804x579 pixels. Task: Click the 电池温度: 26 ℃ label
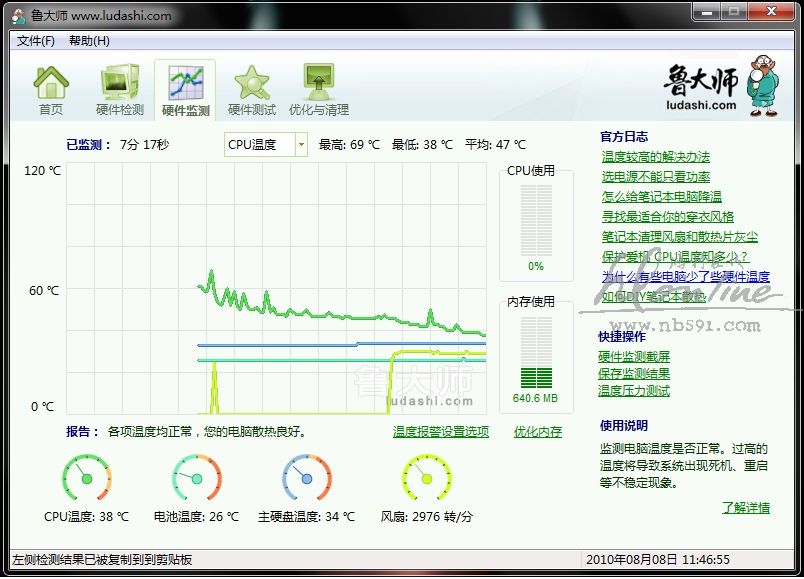196,516
